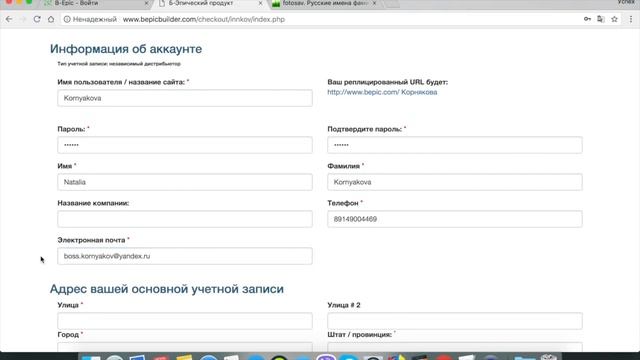The width and height of the screenshot is (640, 360).
Task: Click the Штат / провинция label
Action: pos(360,335)
